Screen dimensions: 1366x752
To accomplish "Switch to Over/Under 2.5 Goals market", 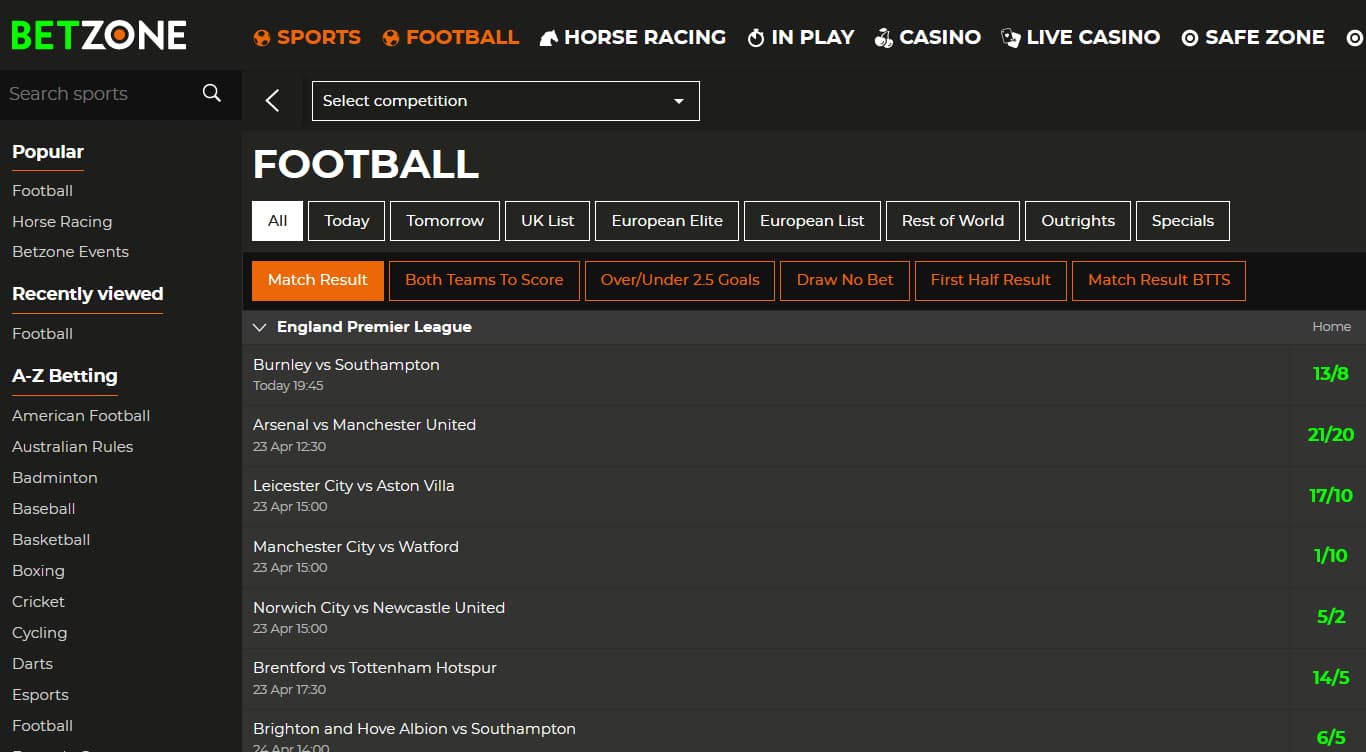I will point(680,280).
